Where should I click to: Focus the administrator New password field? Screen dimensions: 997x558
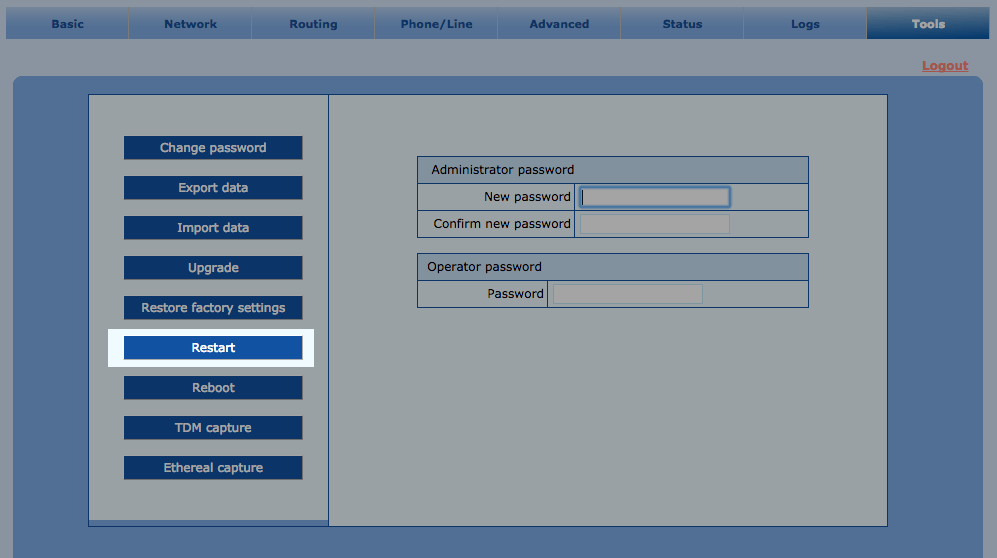pos(655,197)
